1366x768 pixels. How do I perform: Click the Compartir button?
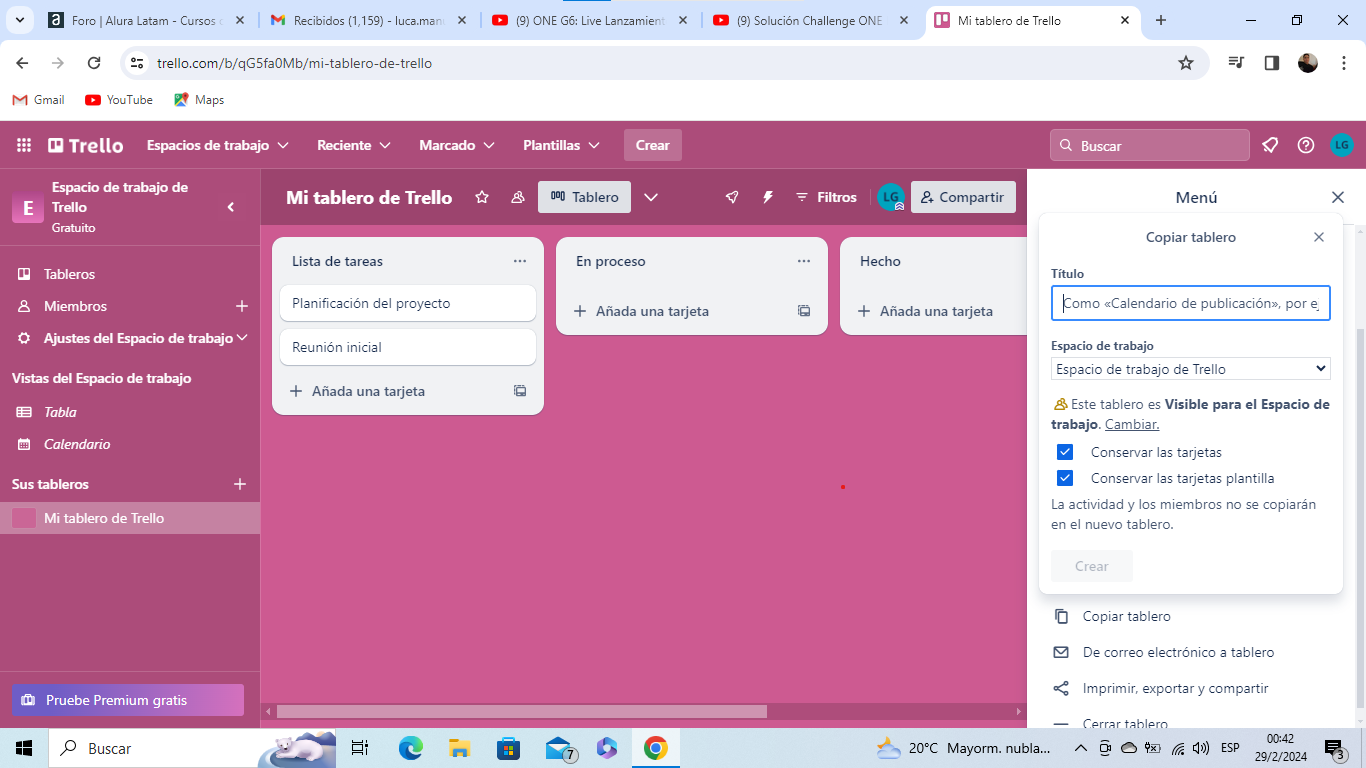point(963,197)
